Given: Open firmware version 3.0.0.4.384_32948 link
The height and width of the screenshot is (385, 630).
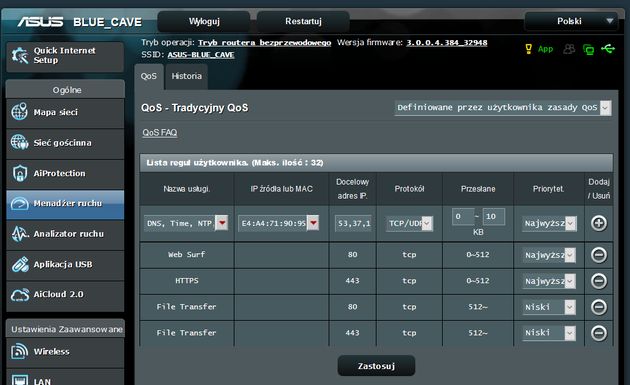Looking at the screenshot, I should (x=447, y=43).
